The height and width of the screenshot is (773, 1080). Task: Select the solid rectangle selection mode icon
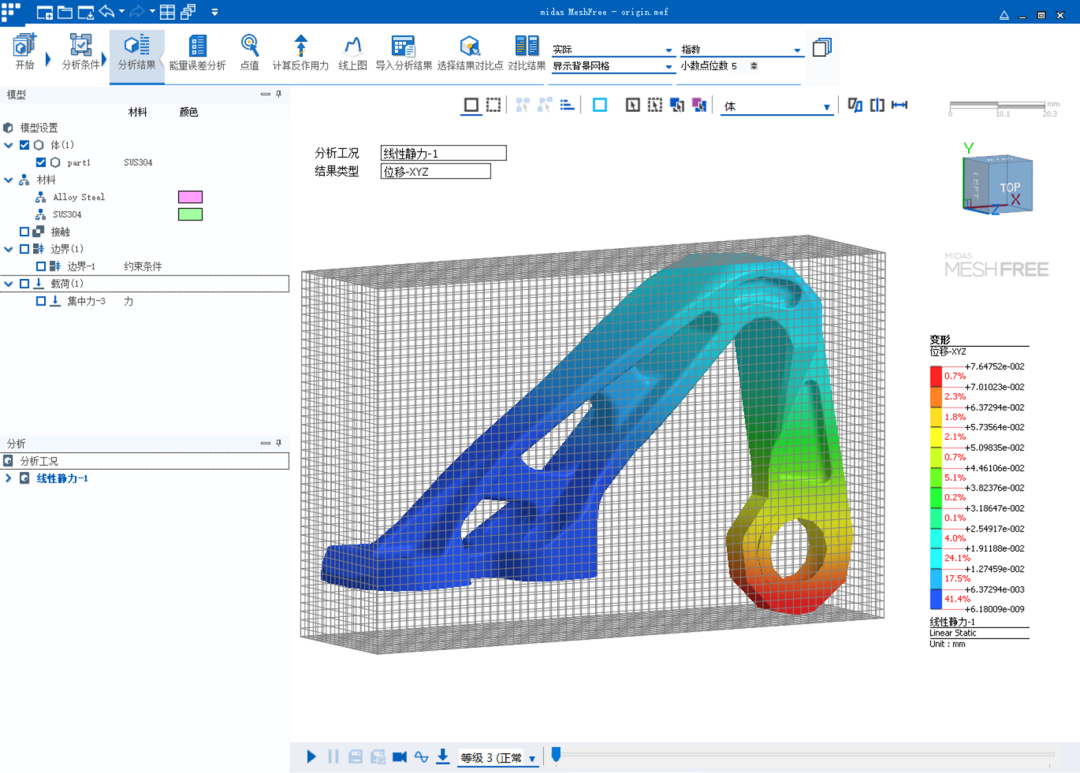point(471,105)
